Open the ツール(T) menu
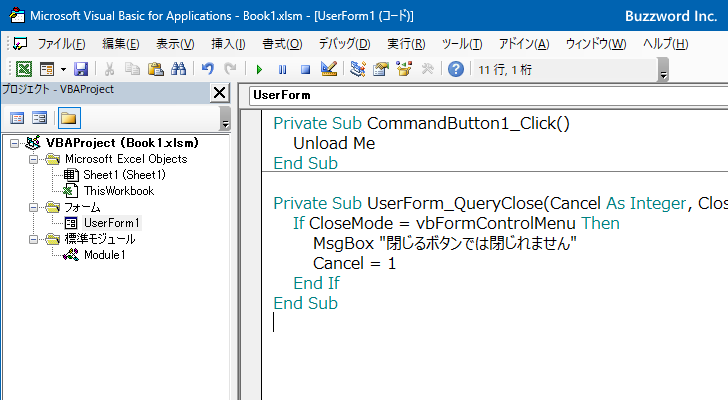 (x=462, y=44)
